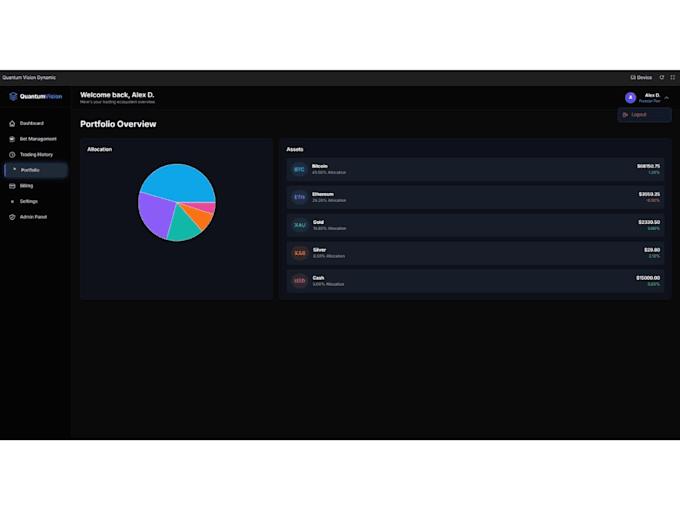The height and width of the screenshot is (510, 680).
Task: Select the Cash USD asset row
Action: pyautogui.click(x=475, y=281)
